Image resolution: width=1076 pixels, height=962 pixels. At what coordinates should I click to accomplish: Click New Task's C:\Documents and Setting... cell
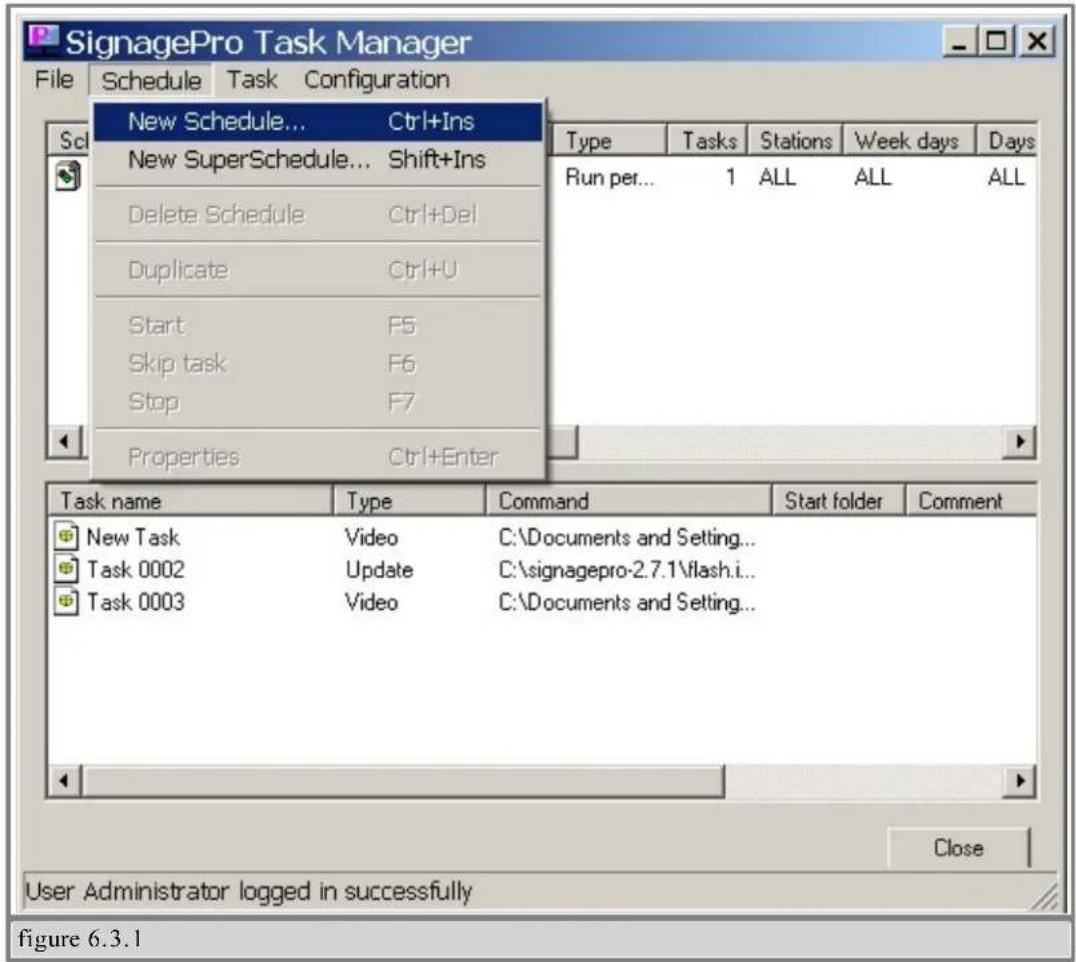[627, 537]
